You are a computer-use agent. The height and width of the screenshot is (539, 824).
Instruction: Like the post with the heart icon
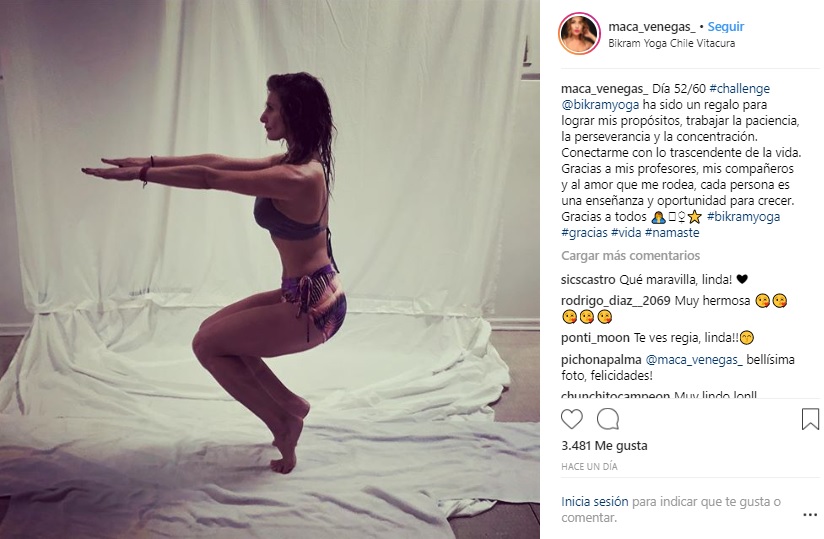tap(572, 419)
